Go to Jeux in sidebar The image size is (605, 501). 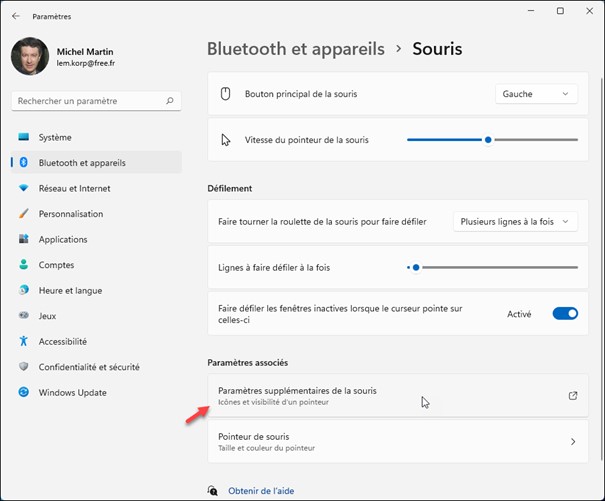coord(47,316)
